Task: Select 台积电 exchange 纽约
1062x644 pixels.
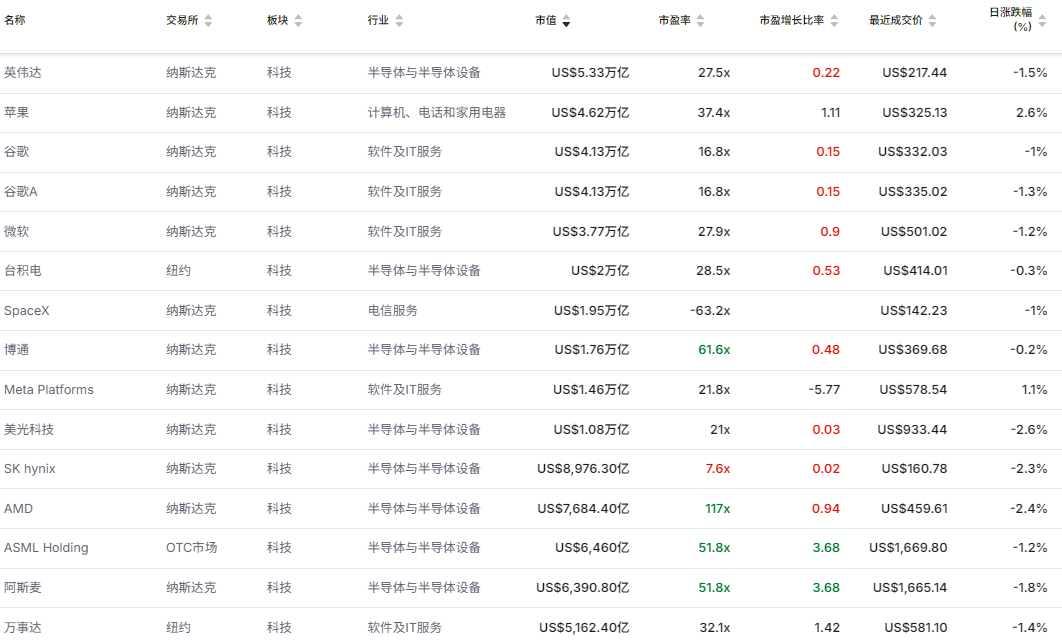Action: tap(179, 271)
